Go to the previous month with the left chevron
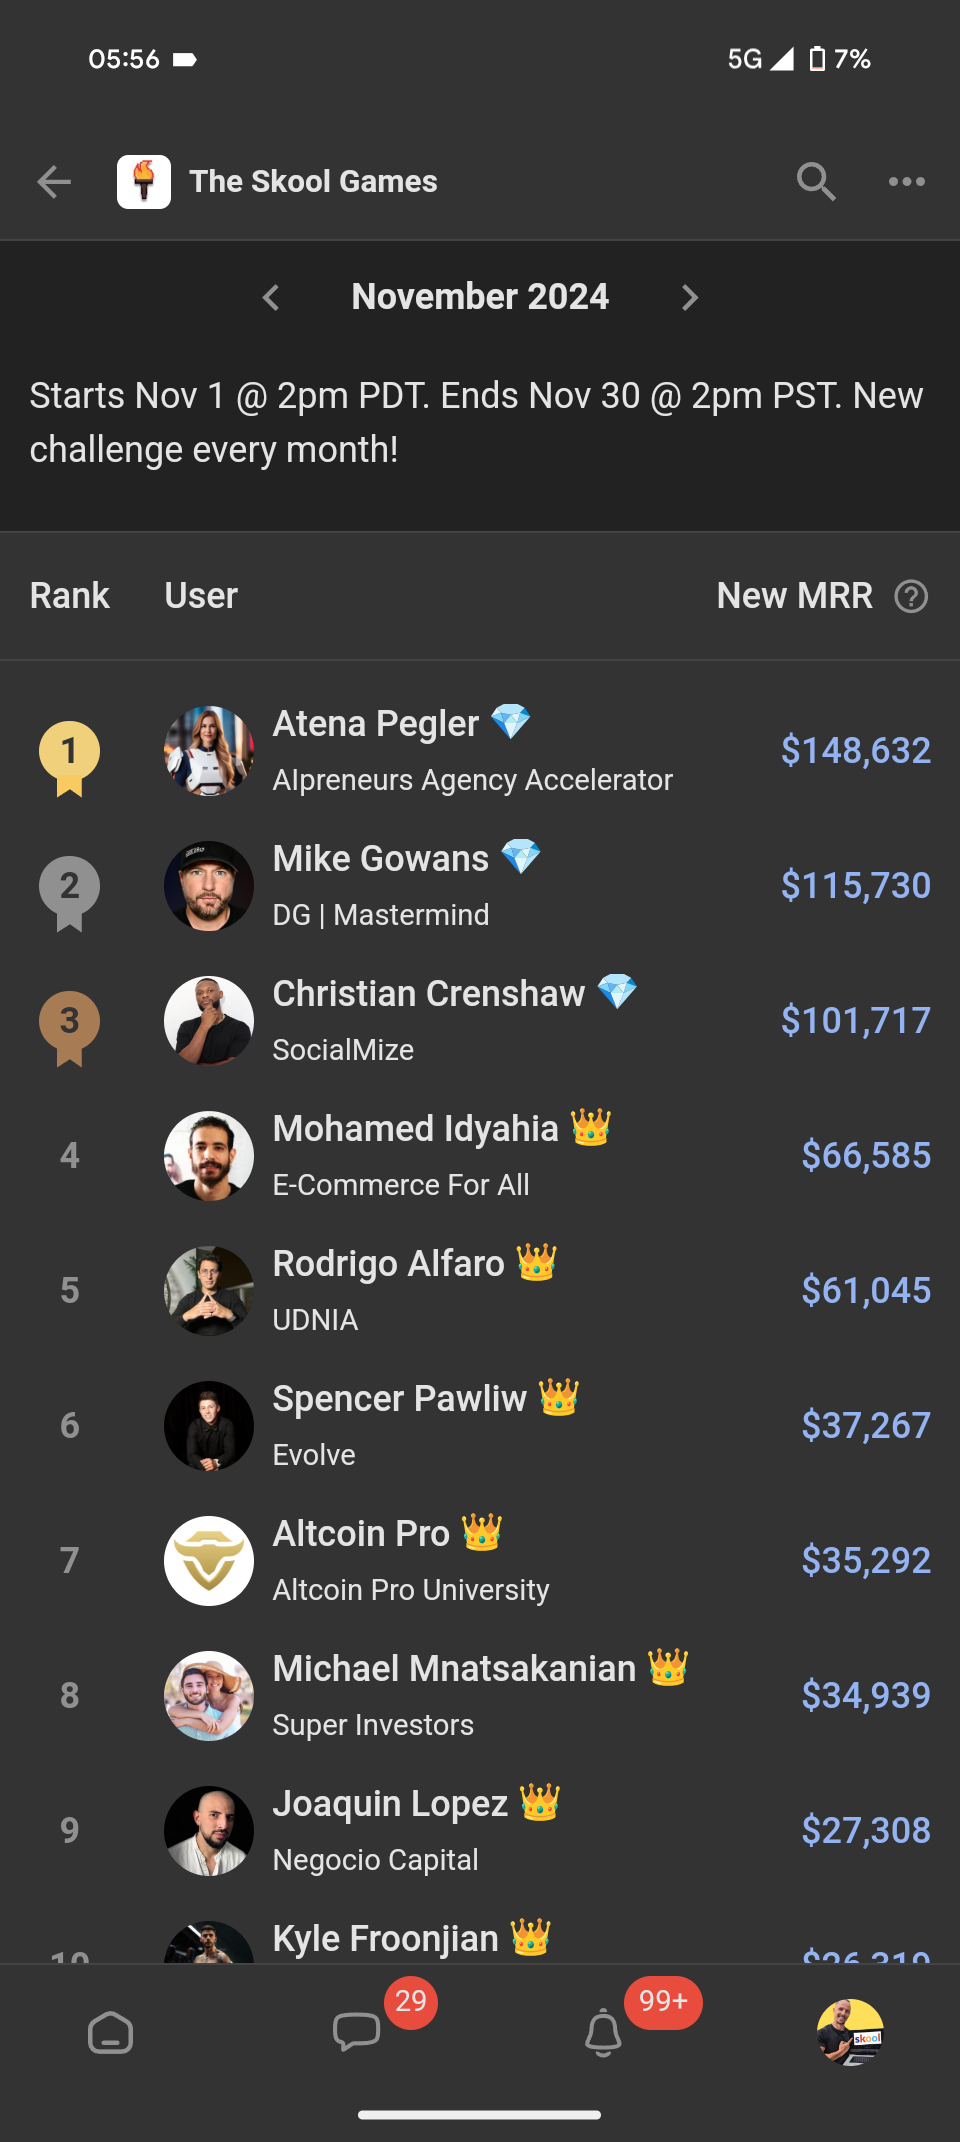The width and height of the screenshot is (960, 2142). pyautogui.click(x=270, y=297)
